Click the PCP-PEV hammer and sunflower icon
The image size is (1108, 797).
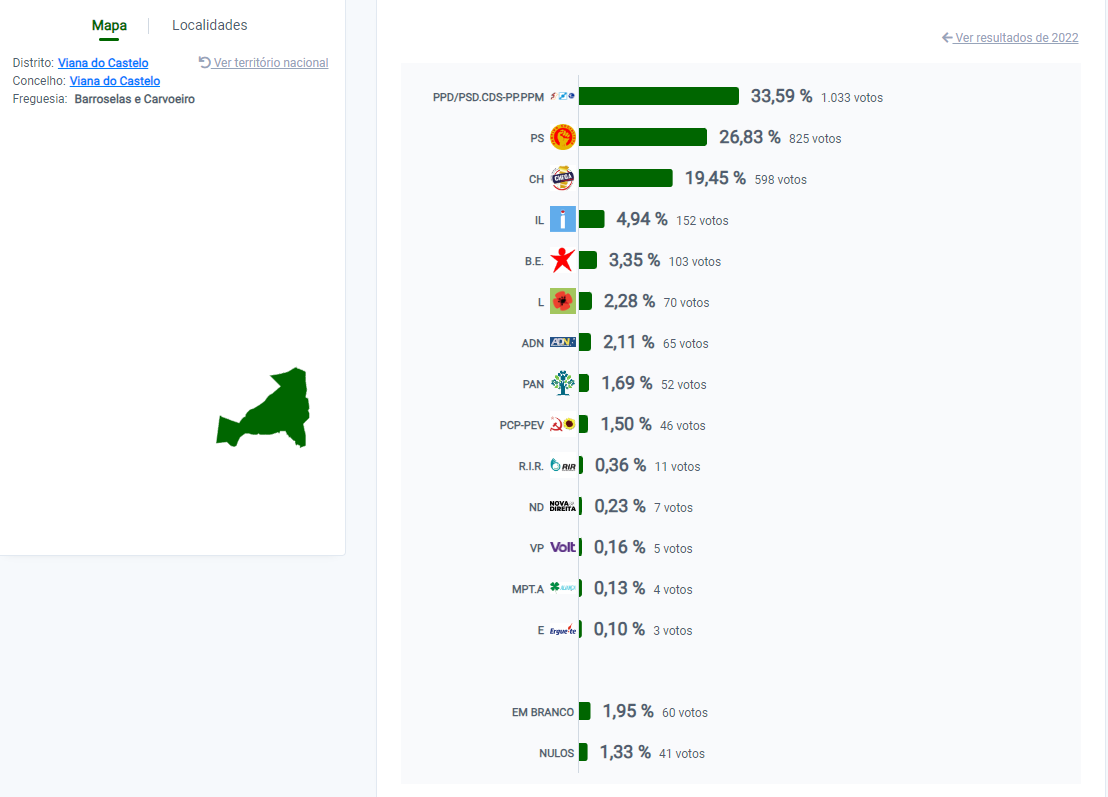point(562,424)
